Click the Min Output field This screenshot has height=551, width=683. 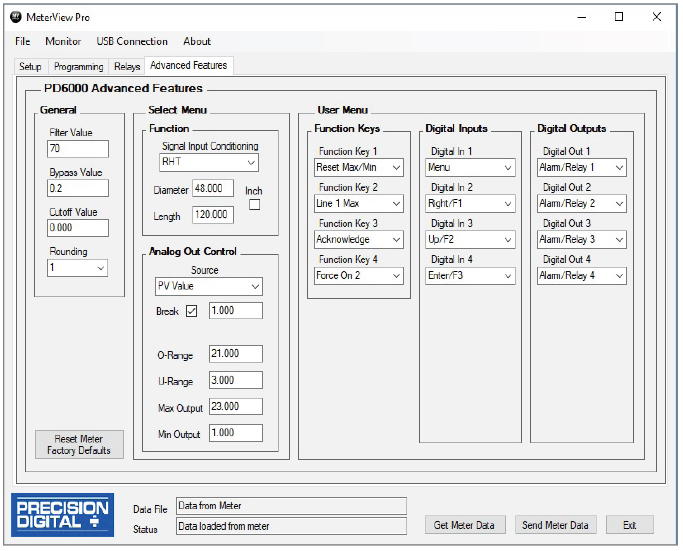[x=236, y=433]
